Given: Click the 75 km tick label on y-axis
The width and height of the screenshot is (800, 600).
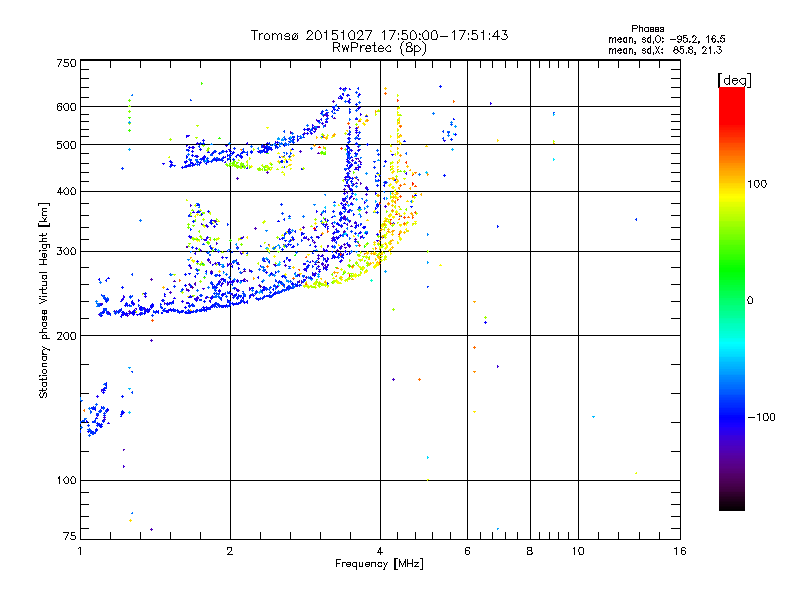Looking at the screenshot, I should [x=70, y=536].
